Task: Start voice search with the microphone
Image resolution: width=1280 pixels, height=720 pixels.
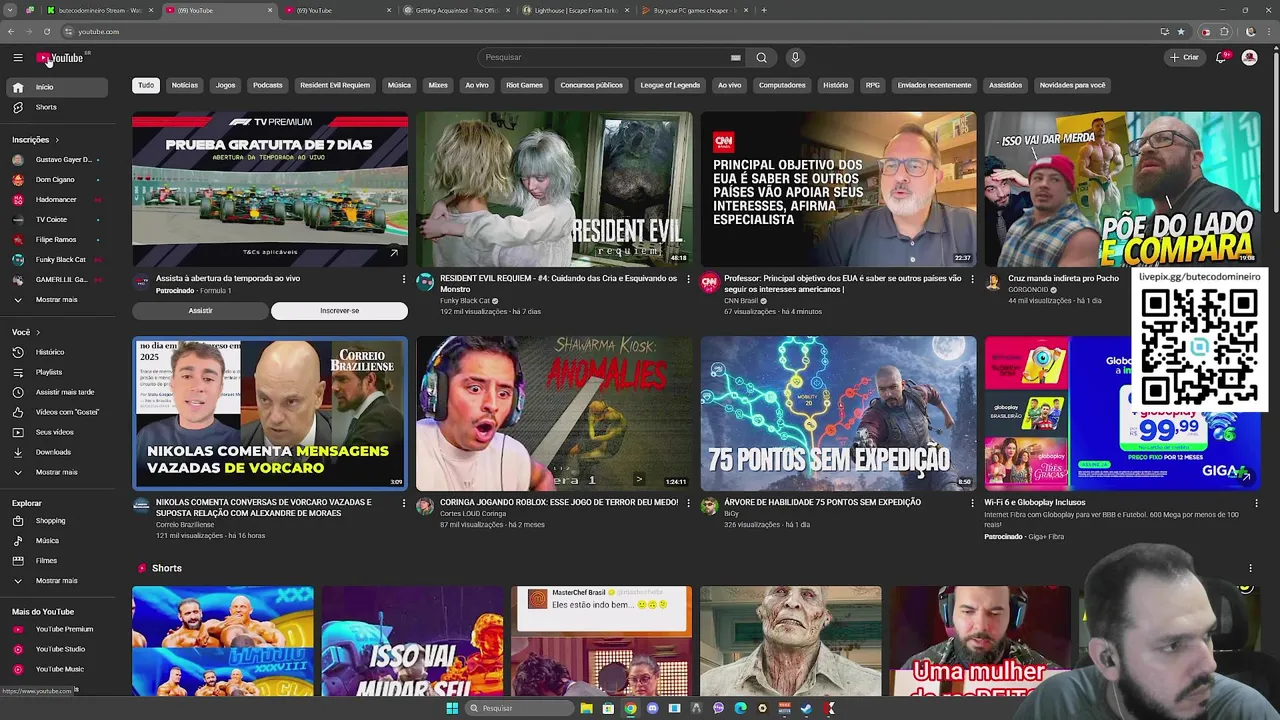Action: [795, 57]
